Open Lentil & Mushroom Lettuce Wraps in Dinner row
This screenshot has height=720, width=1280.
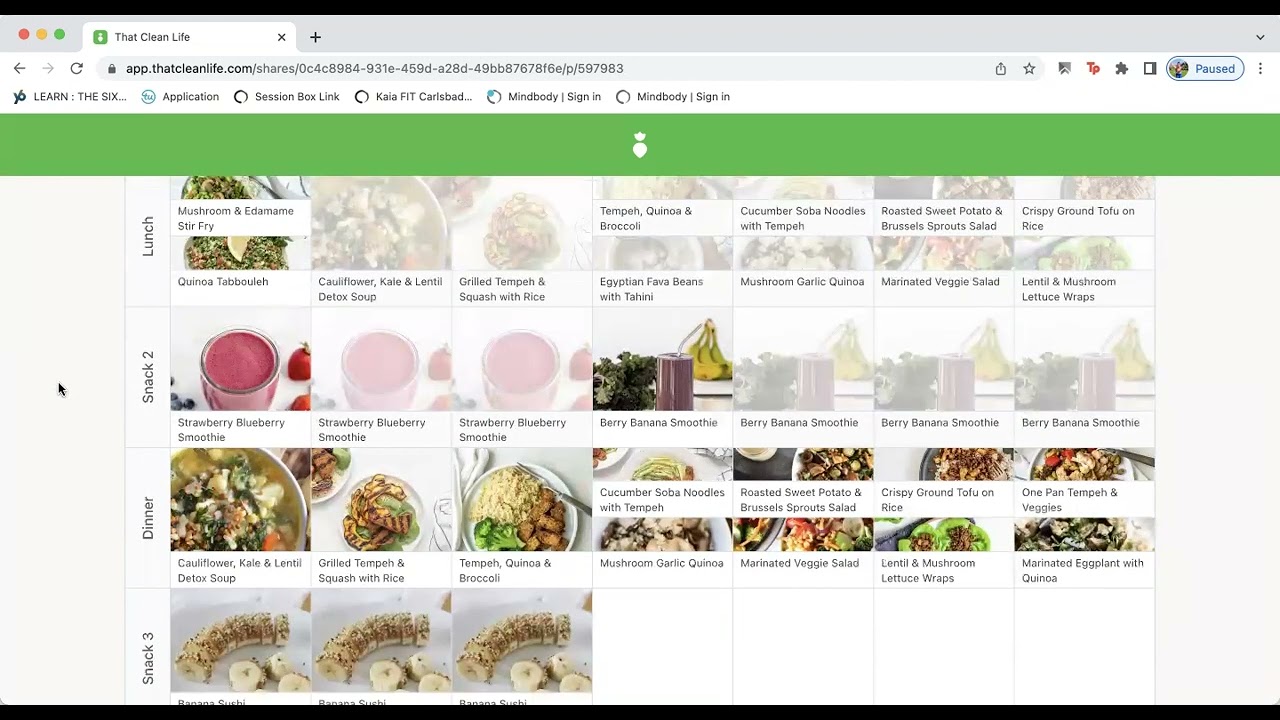click(x=944, y=552)
